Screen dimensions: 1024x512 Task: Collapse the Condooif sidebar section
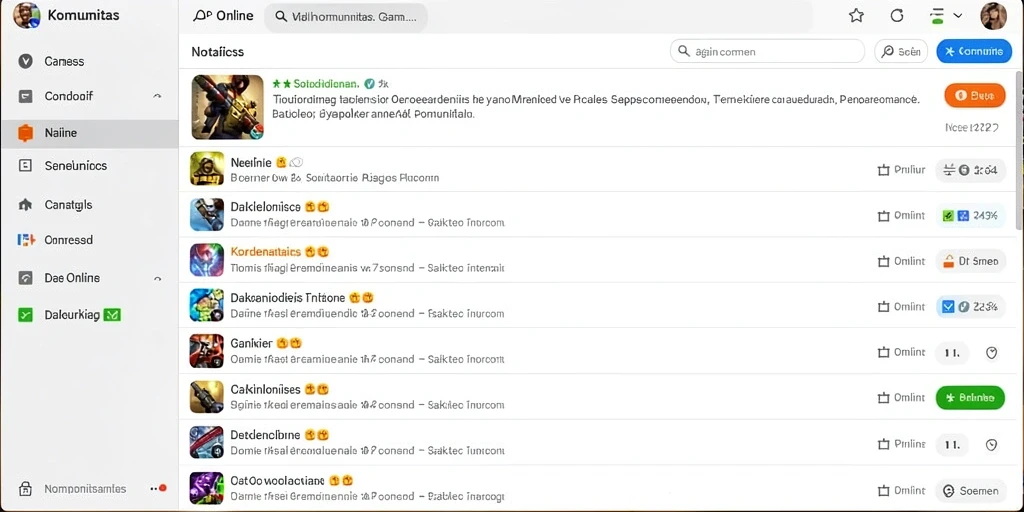(157, 96)
